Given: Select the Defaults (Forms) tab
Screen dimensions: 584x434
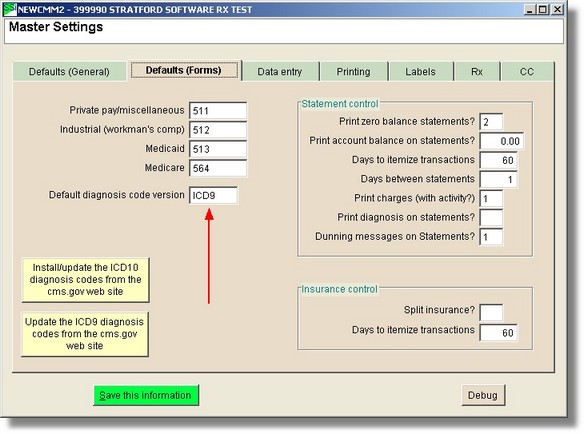Looking at the screenshot, I should pos(184,70).
